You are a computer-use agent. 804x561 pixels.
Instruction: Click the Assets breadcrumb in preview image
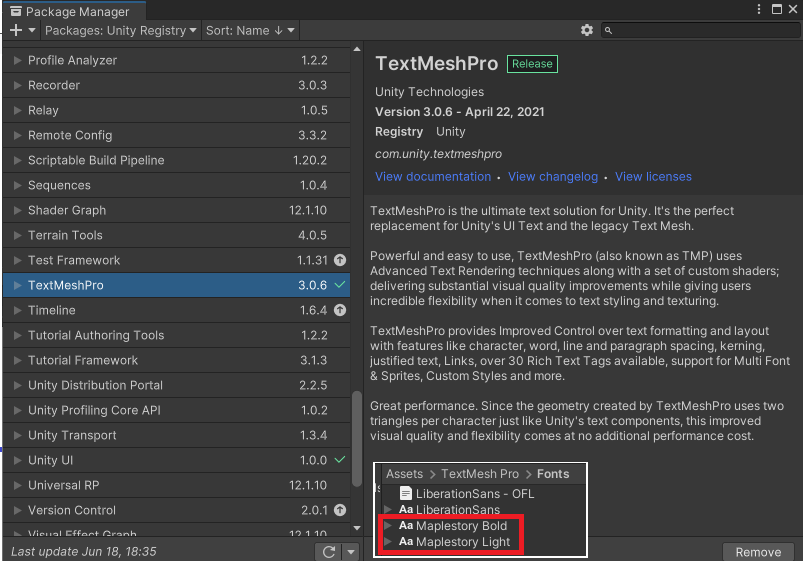tap(405, 474)
